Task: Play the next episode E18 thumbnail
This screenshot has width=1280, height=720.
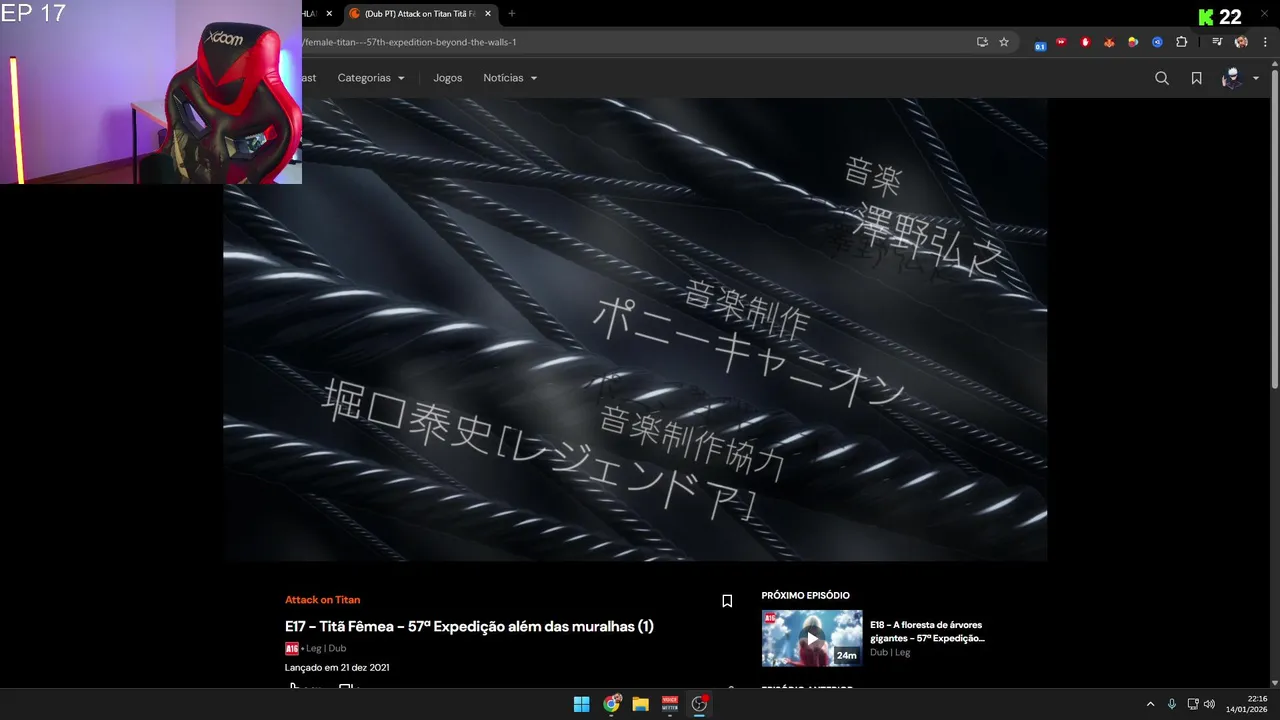Action: point(812,638)
